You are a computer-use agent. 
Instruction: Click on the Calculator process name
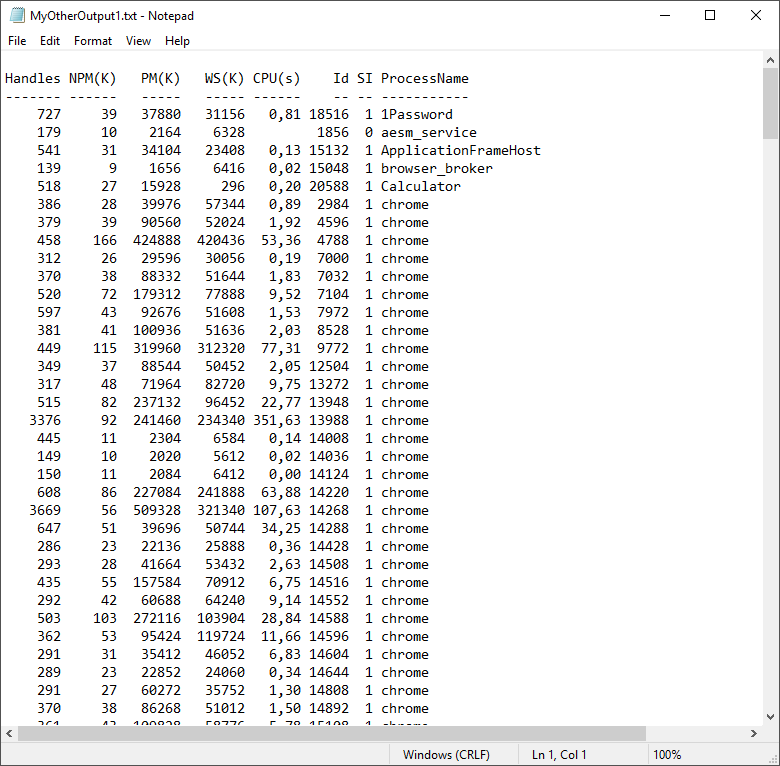(x=420, y=186)
